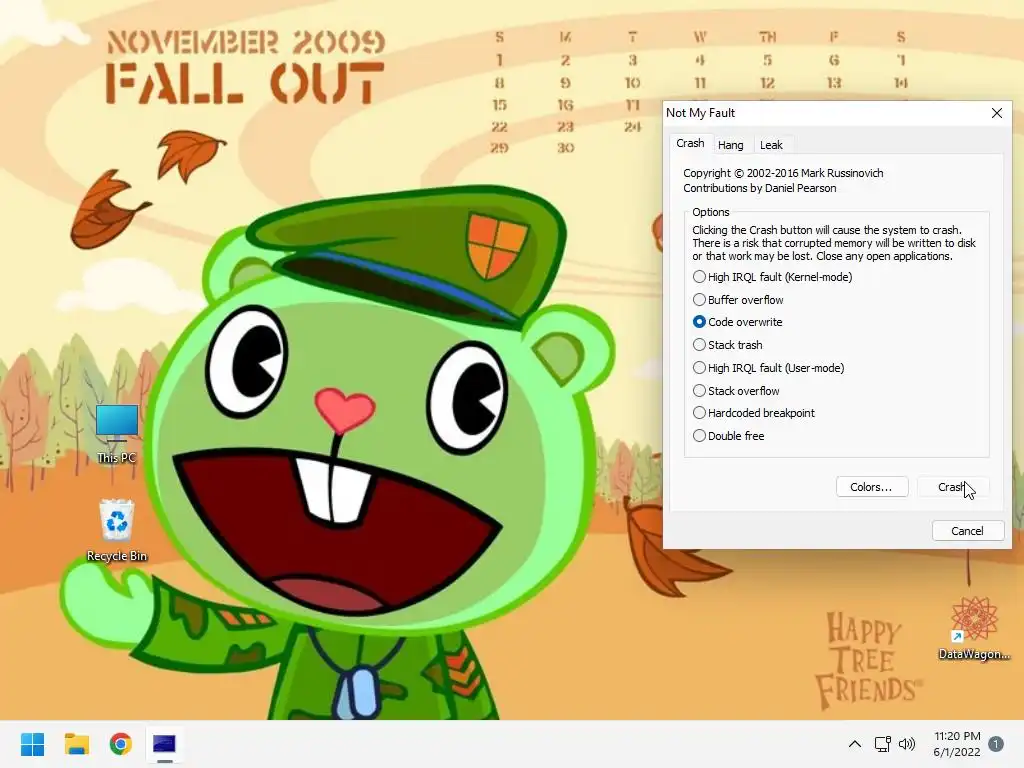Choose the Double free option
Screen dimensions: 1024x768
[728, 436]
